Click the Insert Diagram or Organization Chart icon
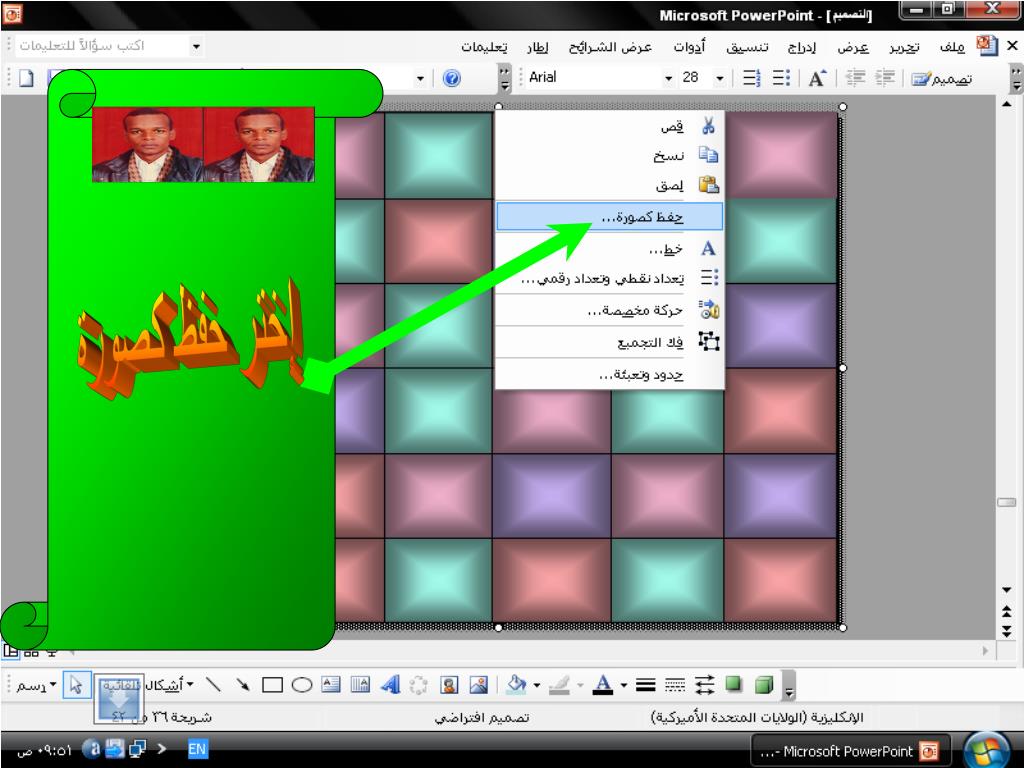This screenshot has height=768, width=1024. (x=419, y=685)
